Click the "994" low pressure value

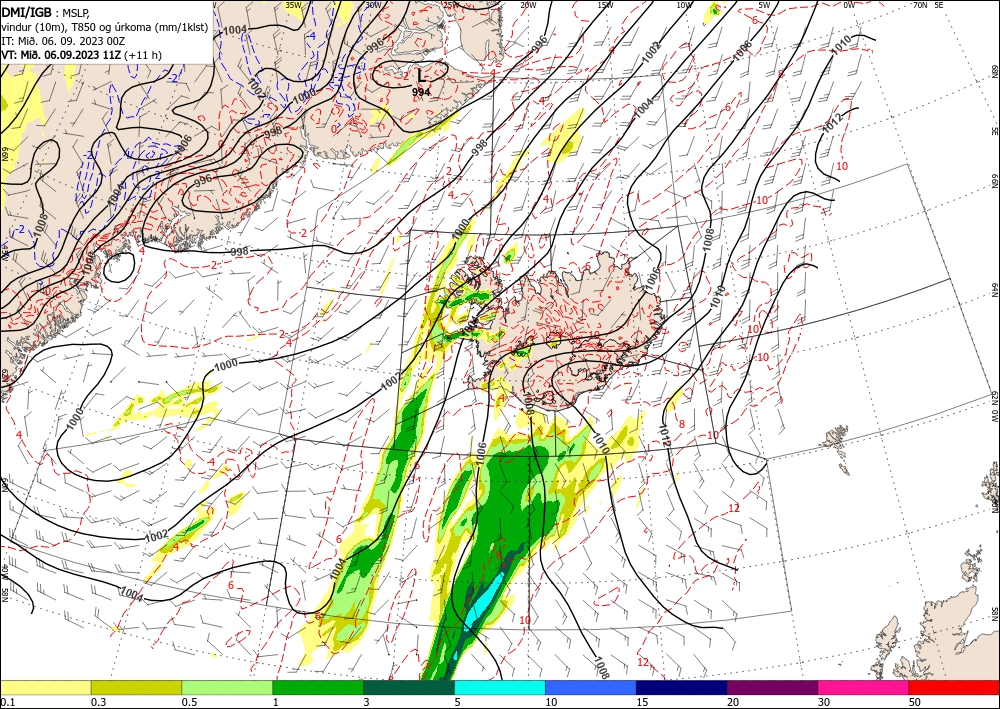point(421,92)
